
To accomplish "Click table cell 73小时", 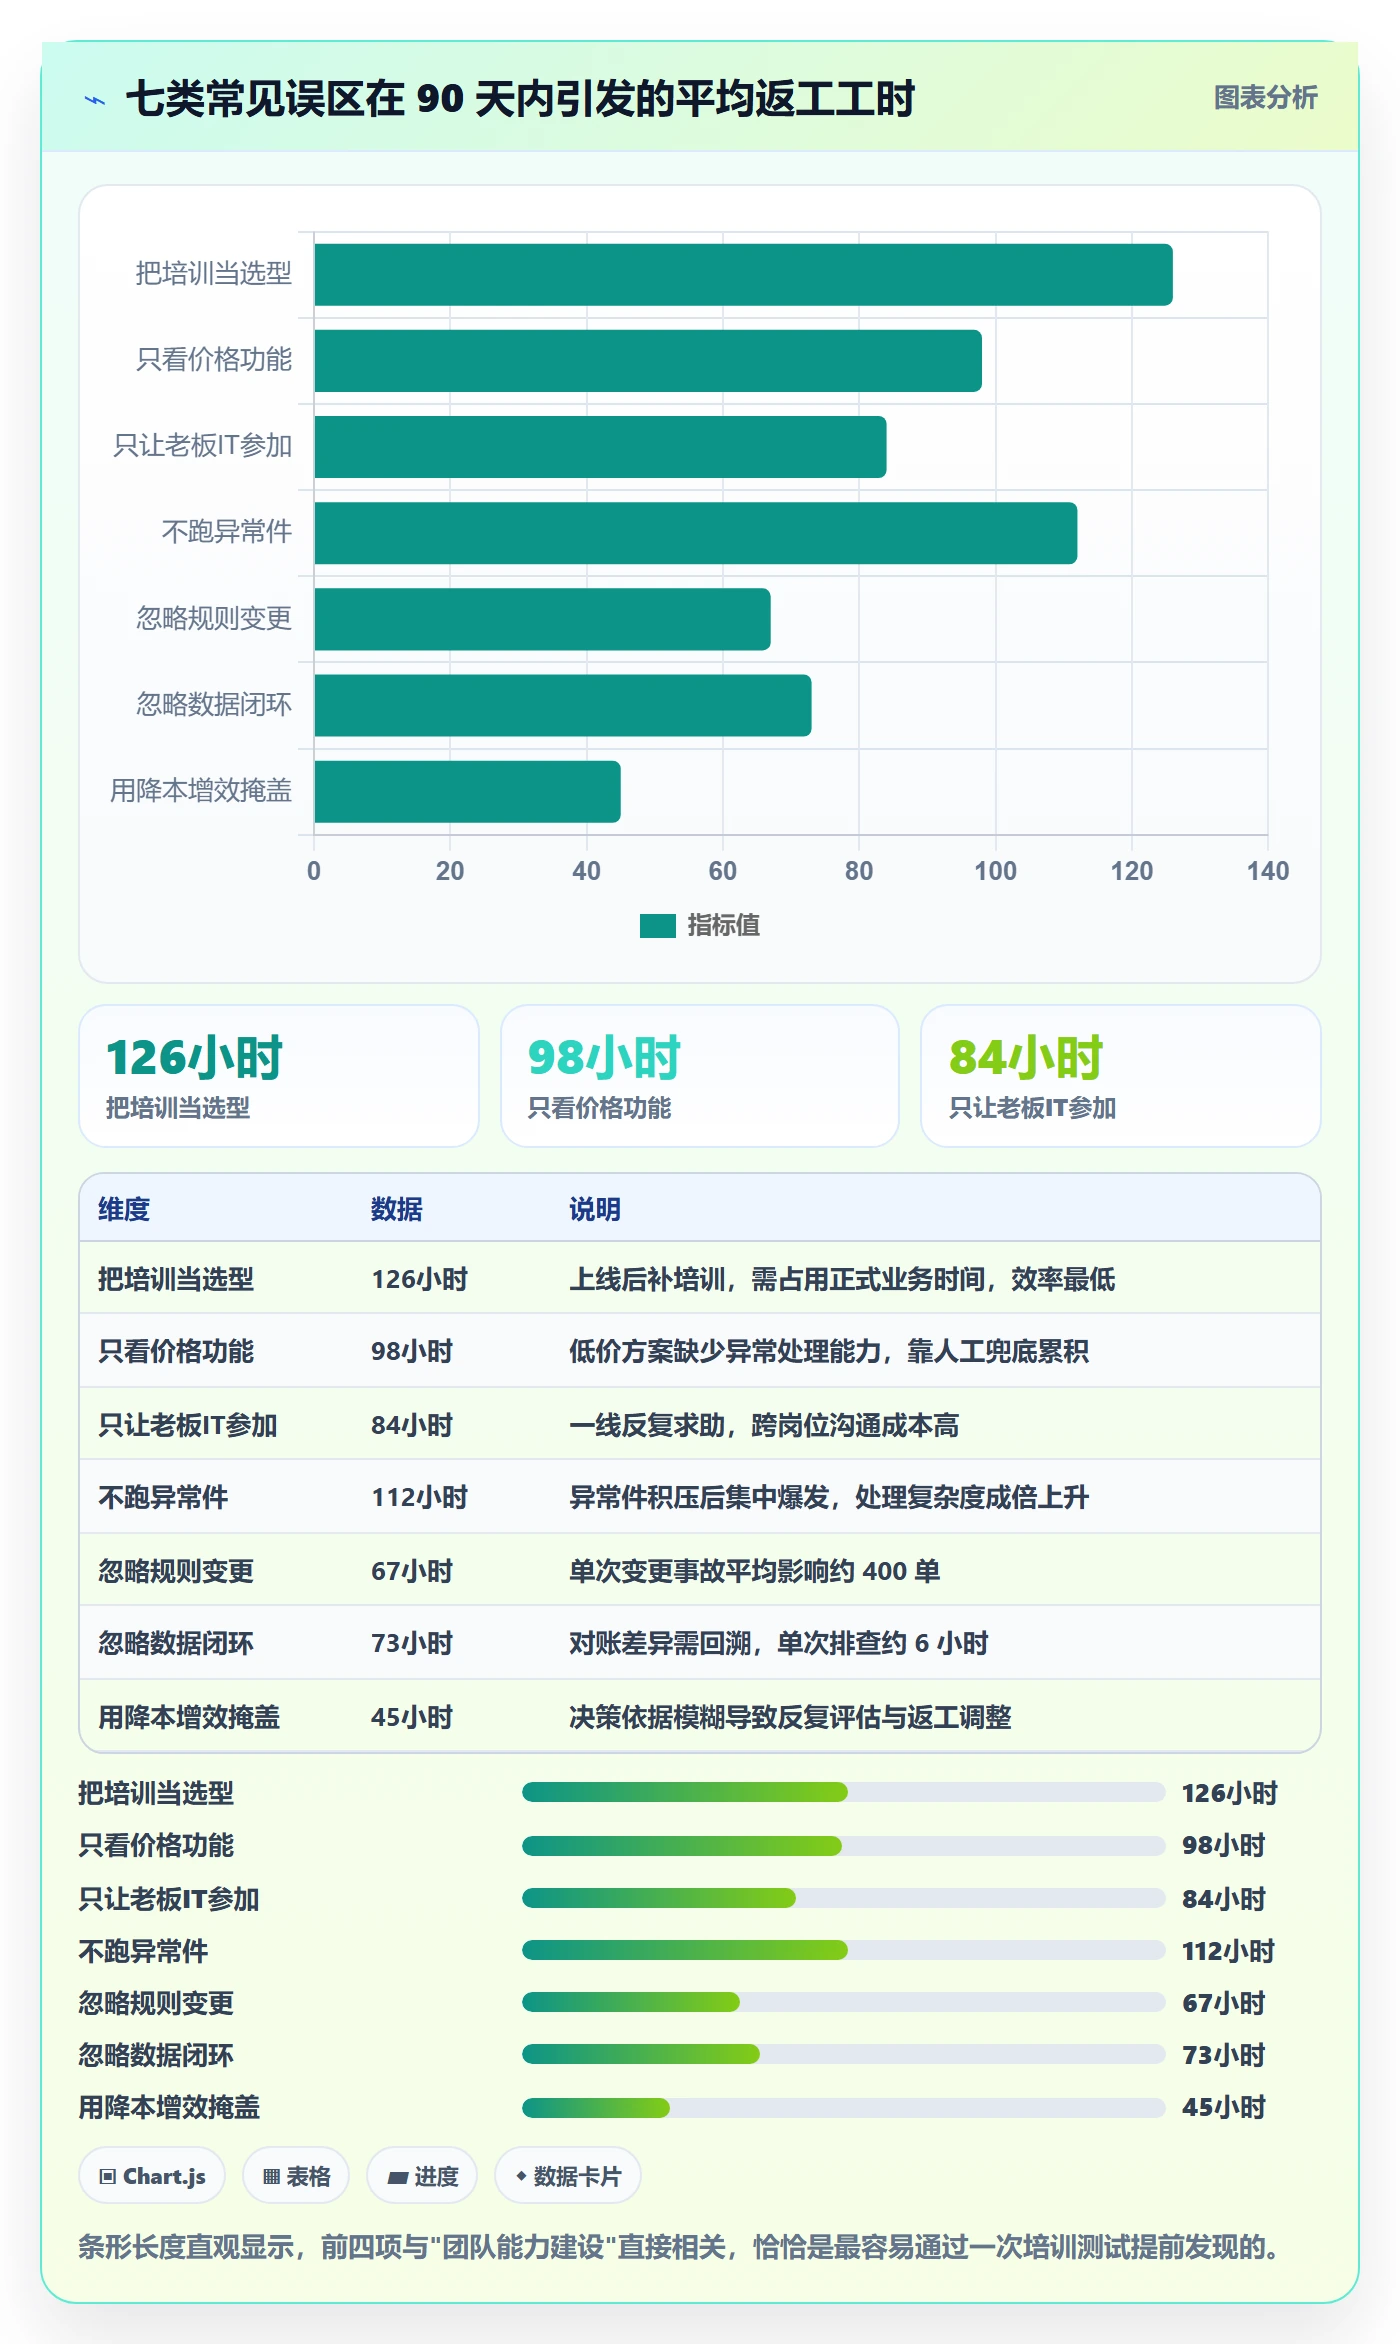I will [x=412, y=1643].
